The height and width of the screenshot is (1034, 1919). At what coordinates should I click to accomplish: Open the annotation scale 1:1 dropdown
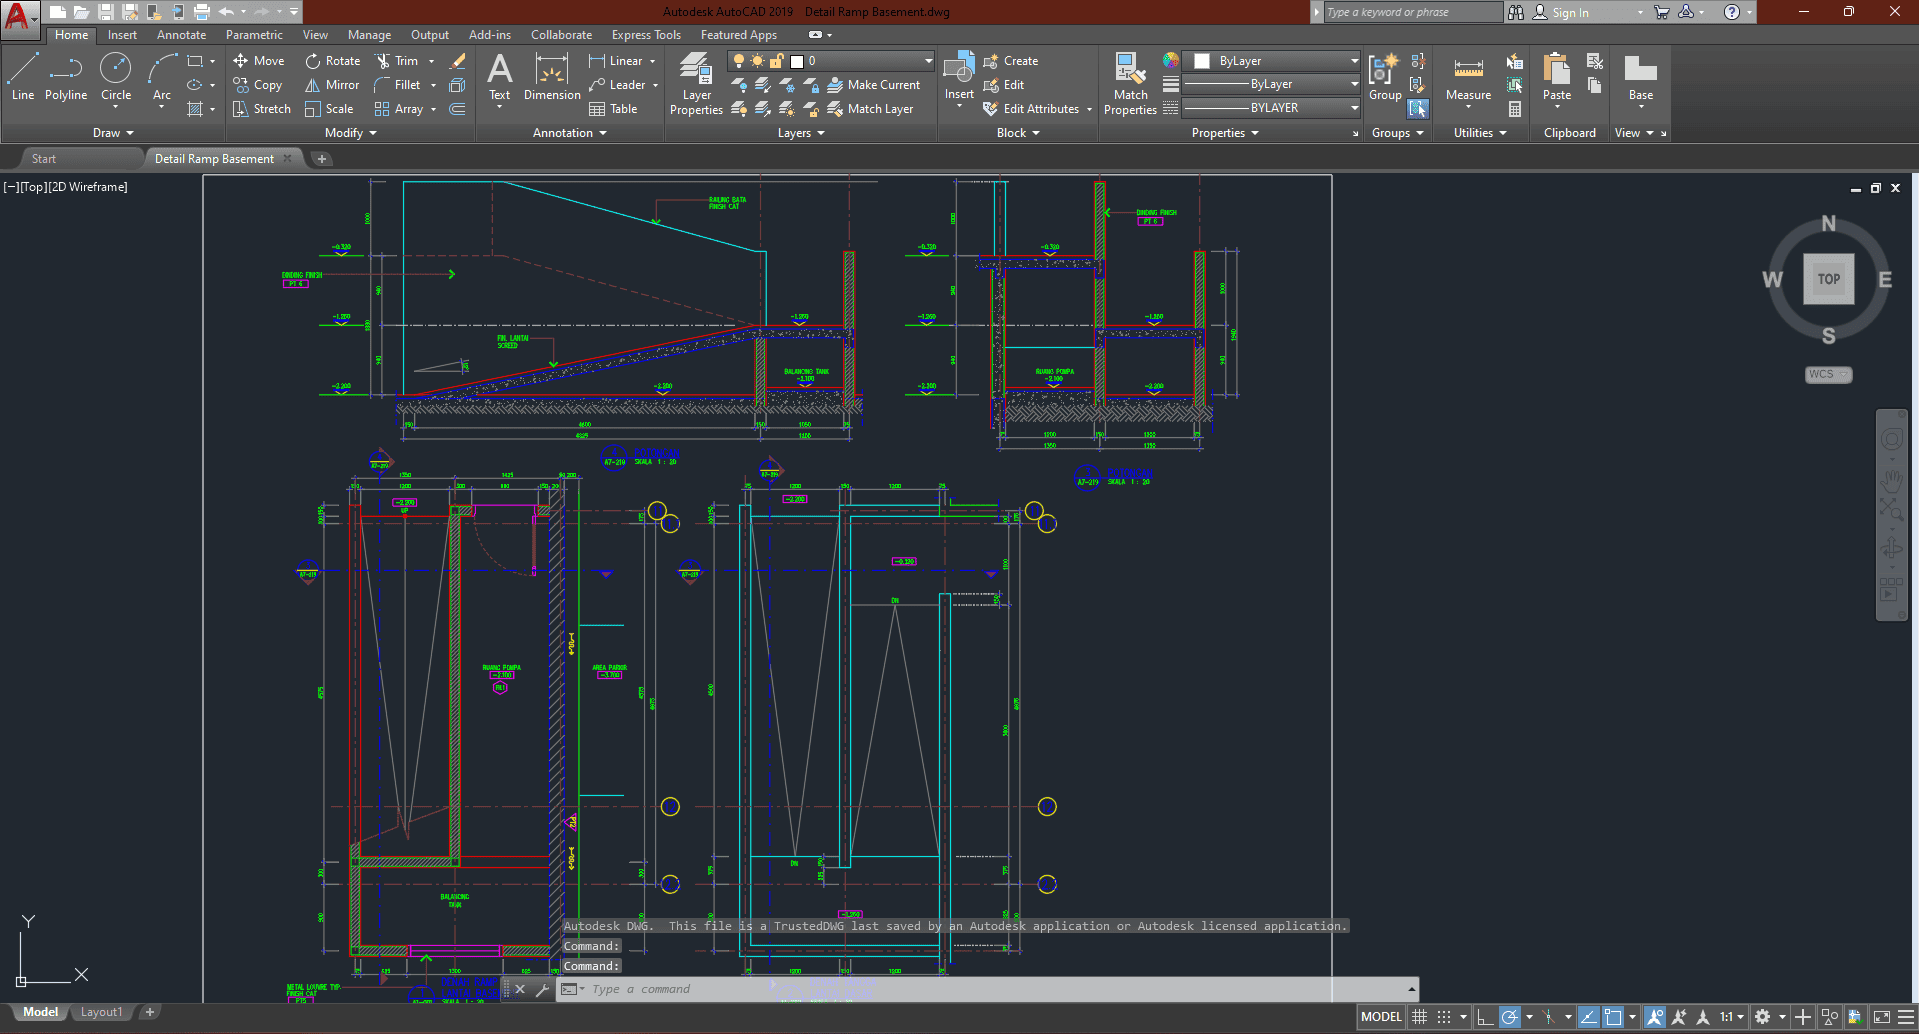[x=1732, y=1017]
